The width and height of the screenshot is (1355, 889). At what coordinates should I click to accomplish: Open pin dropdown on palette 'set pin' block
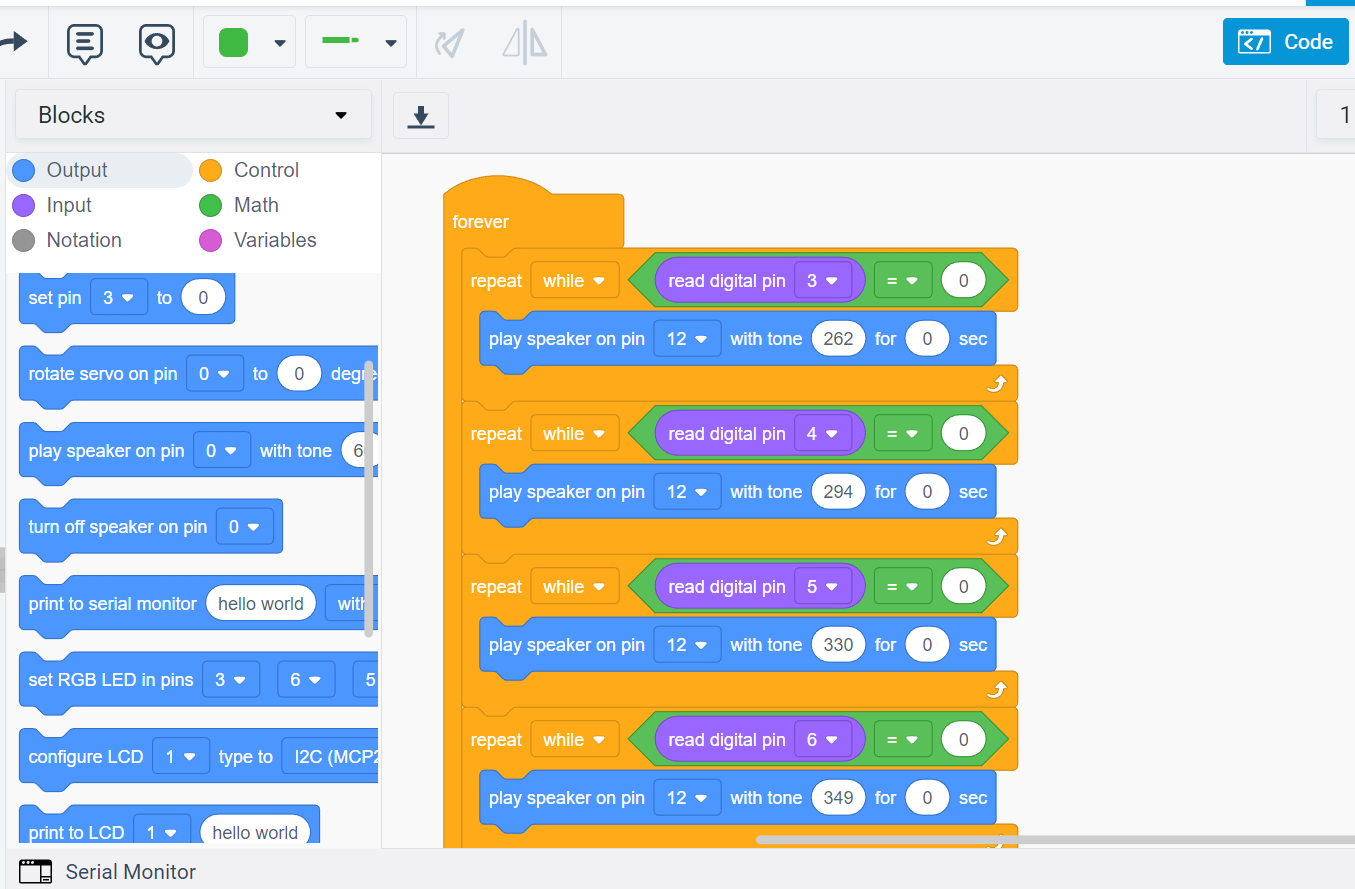point(119,298)
